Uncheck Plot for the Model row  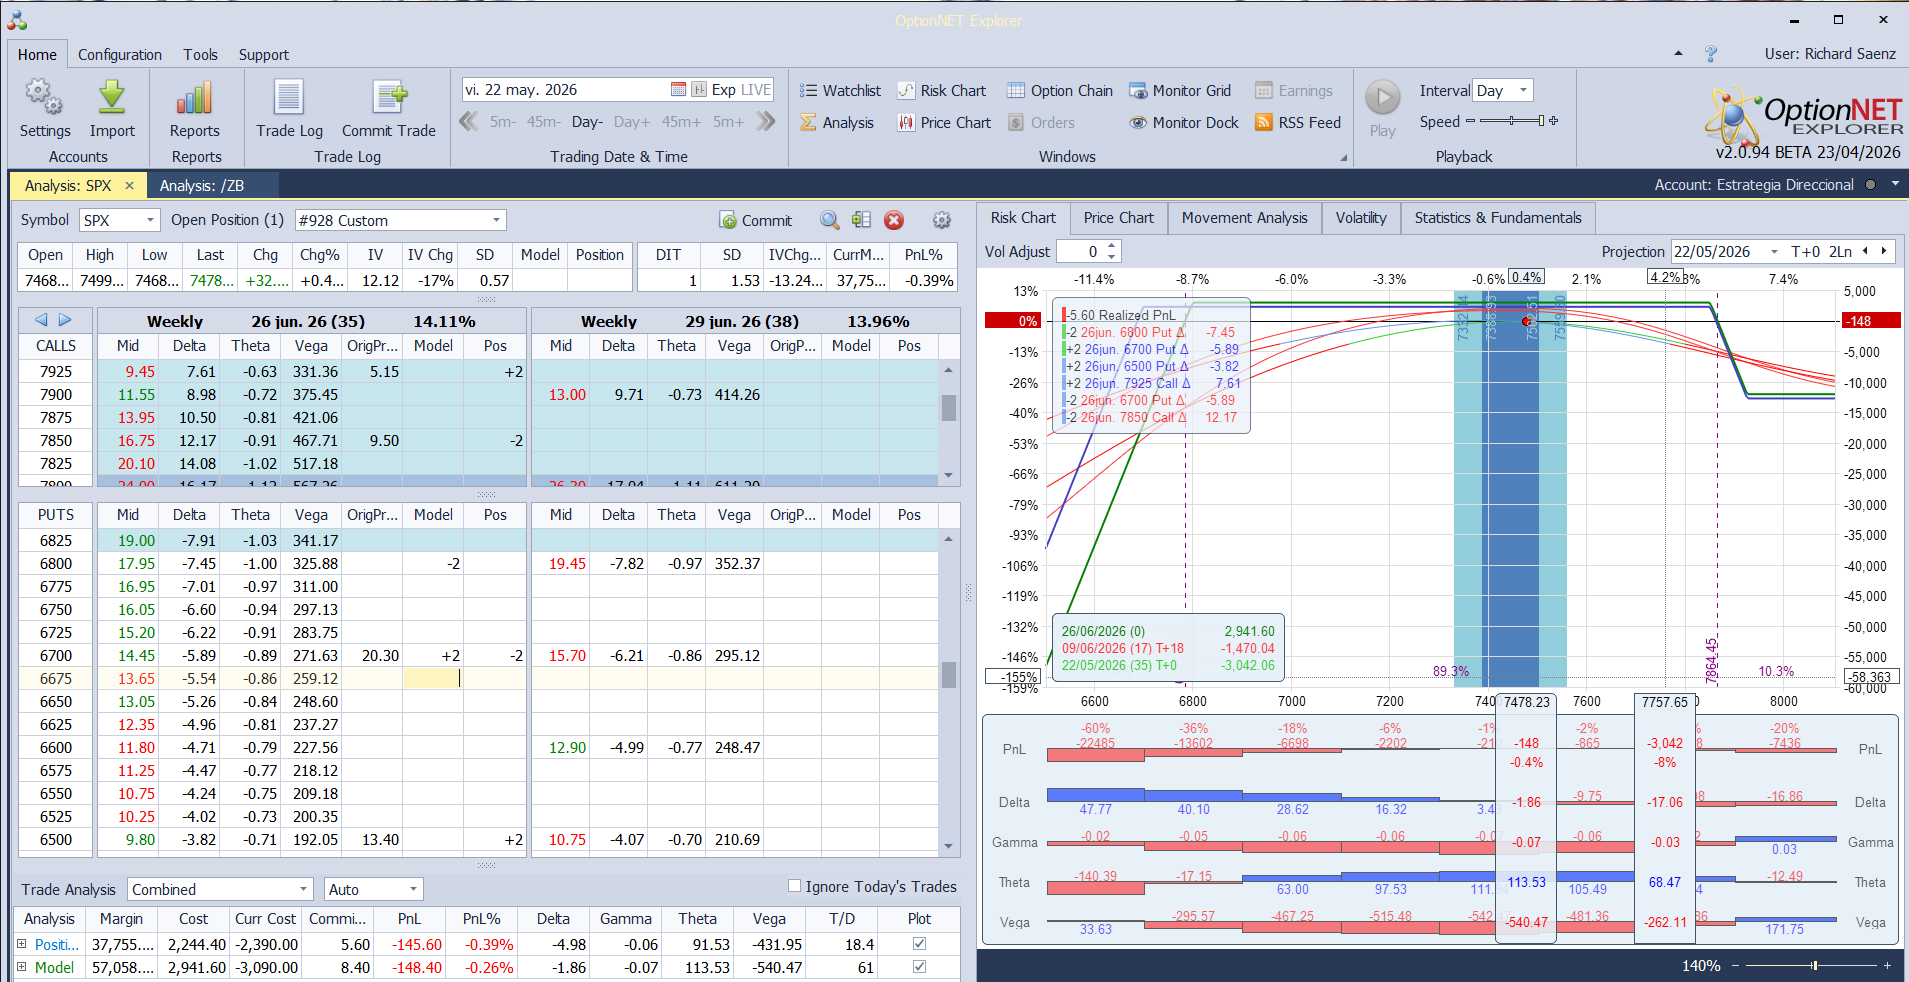point(919,967)
